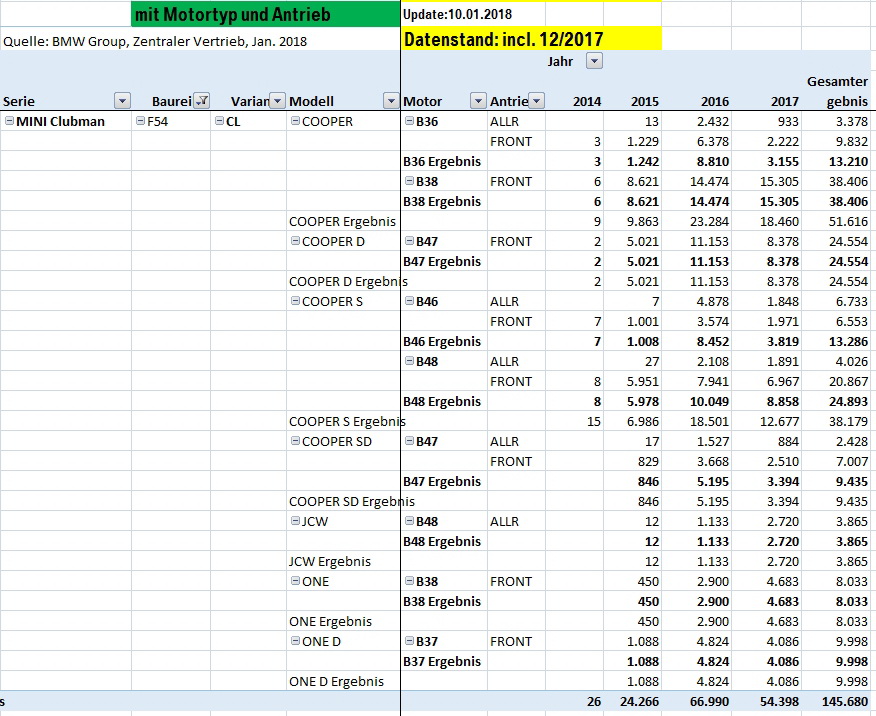
Task: Collapse the COOPER S model group
Action: [x=296, y=301]
